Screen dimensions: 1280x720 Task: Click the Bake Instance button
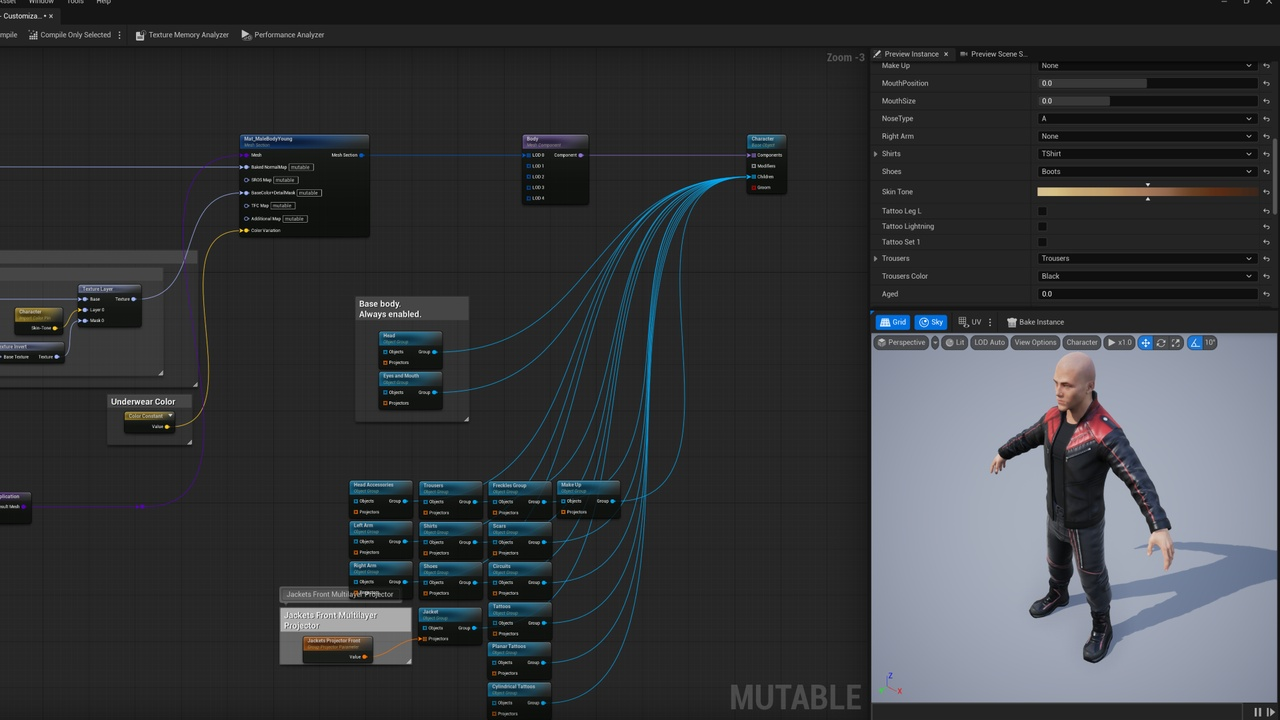pos(1035,322)
